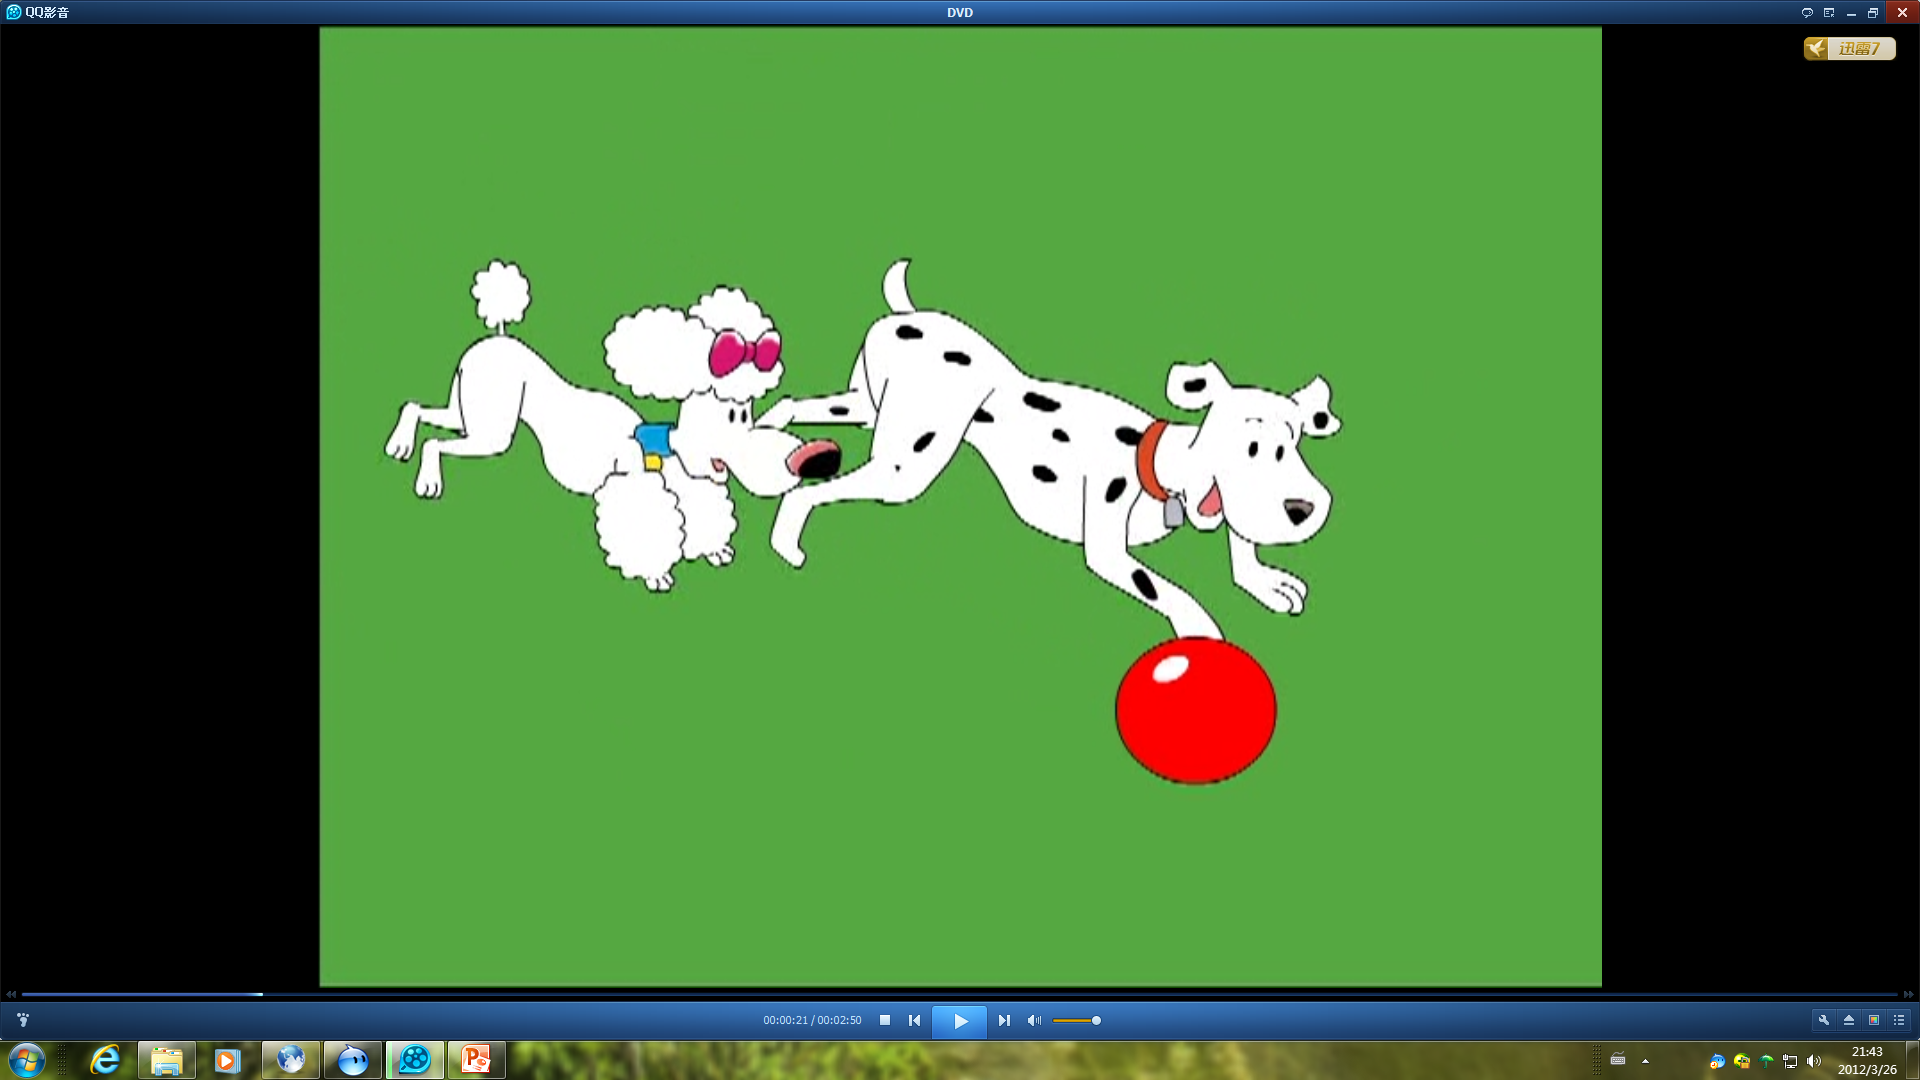
Task: Switch to the globe browser taskbar app
Action: pyautogui.click(x=291, y=1060)
